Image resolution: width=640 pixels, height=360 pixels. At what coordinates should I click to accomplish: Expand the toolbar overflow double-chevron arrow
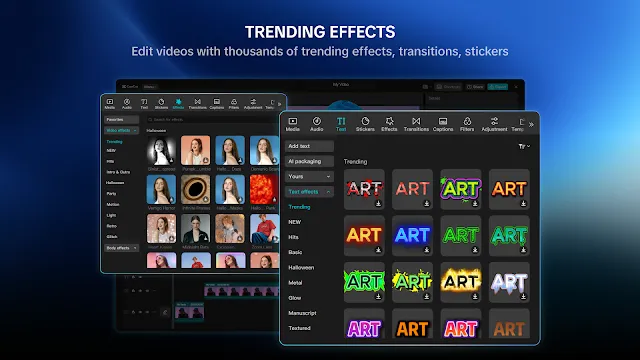[x=531, y=124]
